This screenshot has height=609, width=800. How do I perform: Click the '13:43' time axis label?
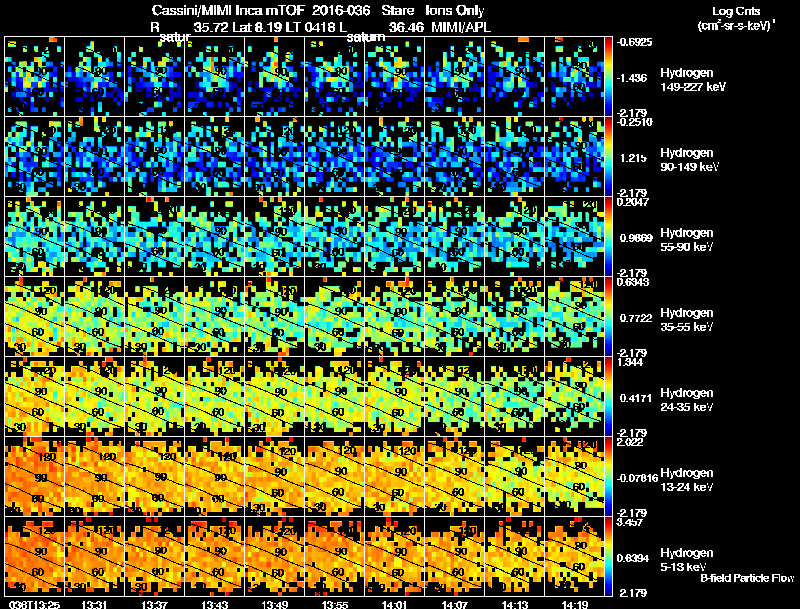click(214, 604)
